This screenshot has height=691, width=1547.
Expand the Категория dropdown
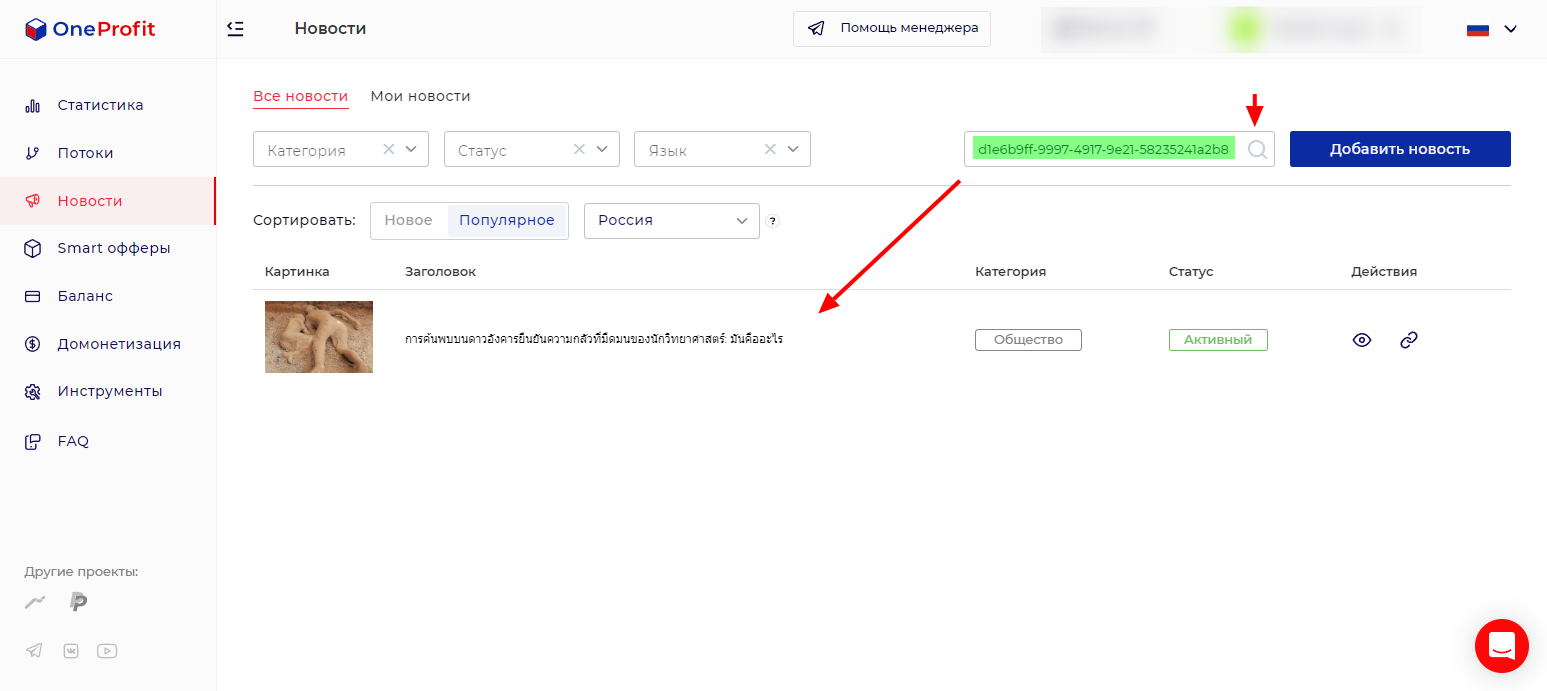pyautogui.click(x=411, y=149)
